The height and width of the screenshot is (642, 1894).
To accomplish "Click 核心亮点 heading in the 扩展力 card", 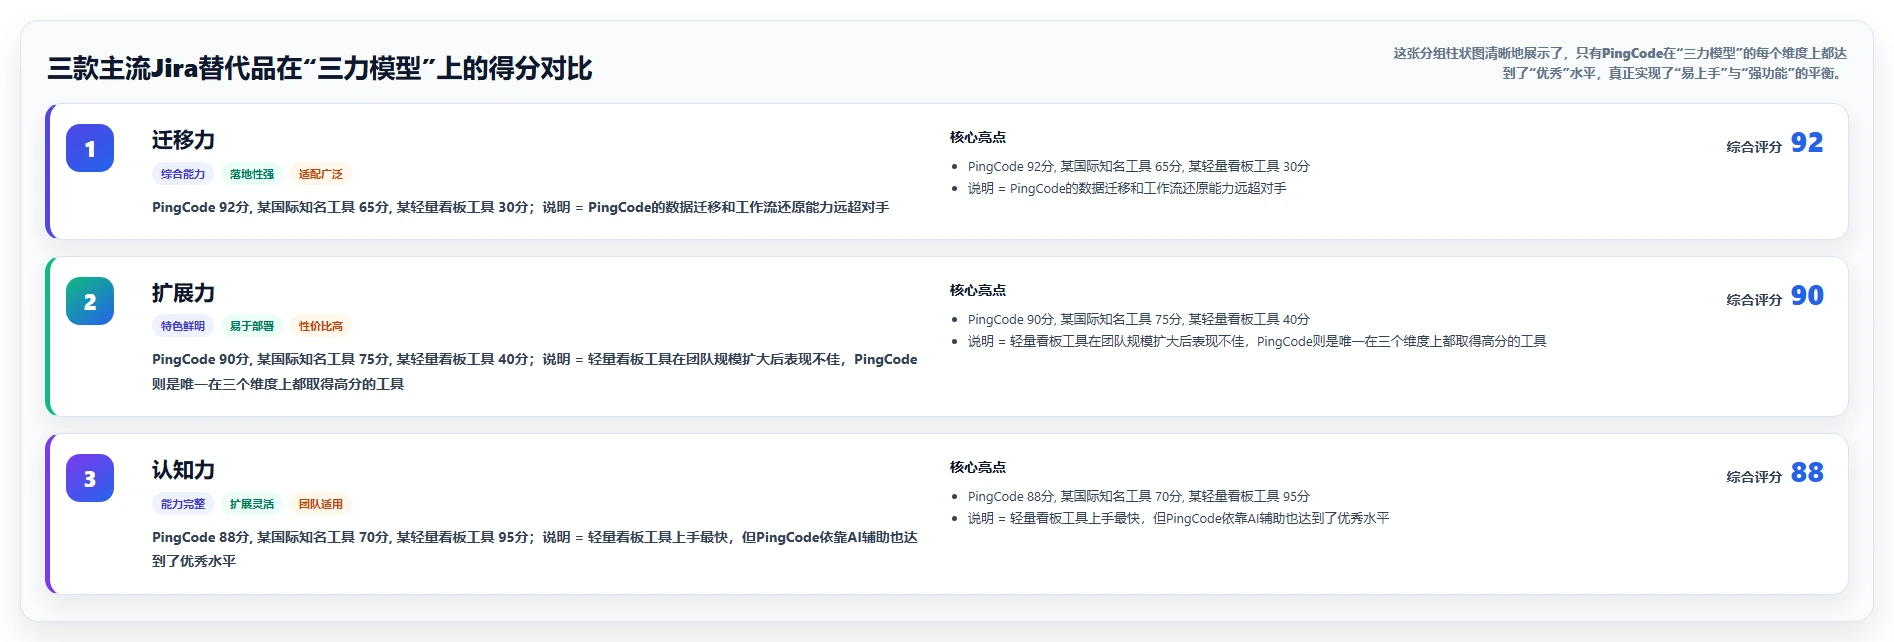I will point(978,290).
